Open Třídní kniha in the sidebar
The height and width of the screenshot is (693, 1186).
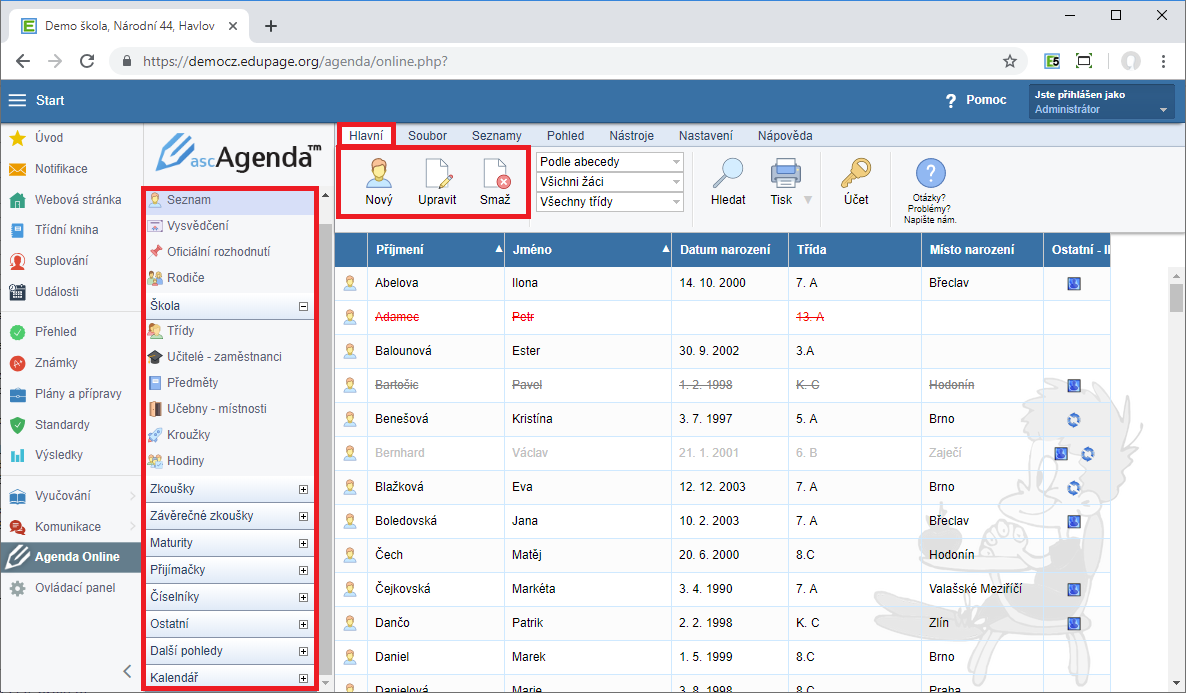(x=66, y=230)
